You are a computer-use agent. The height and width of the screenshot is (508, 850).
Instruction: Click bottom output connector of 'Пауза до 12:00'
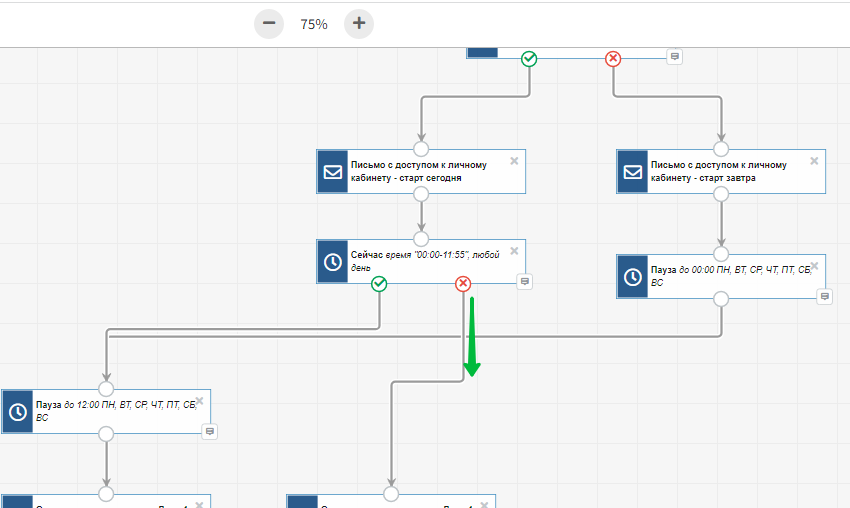pyautogui.click(x=106, y=433)
